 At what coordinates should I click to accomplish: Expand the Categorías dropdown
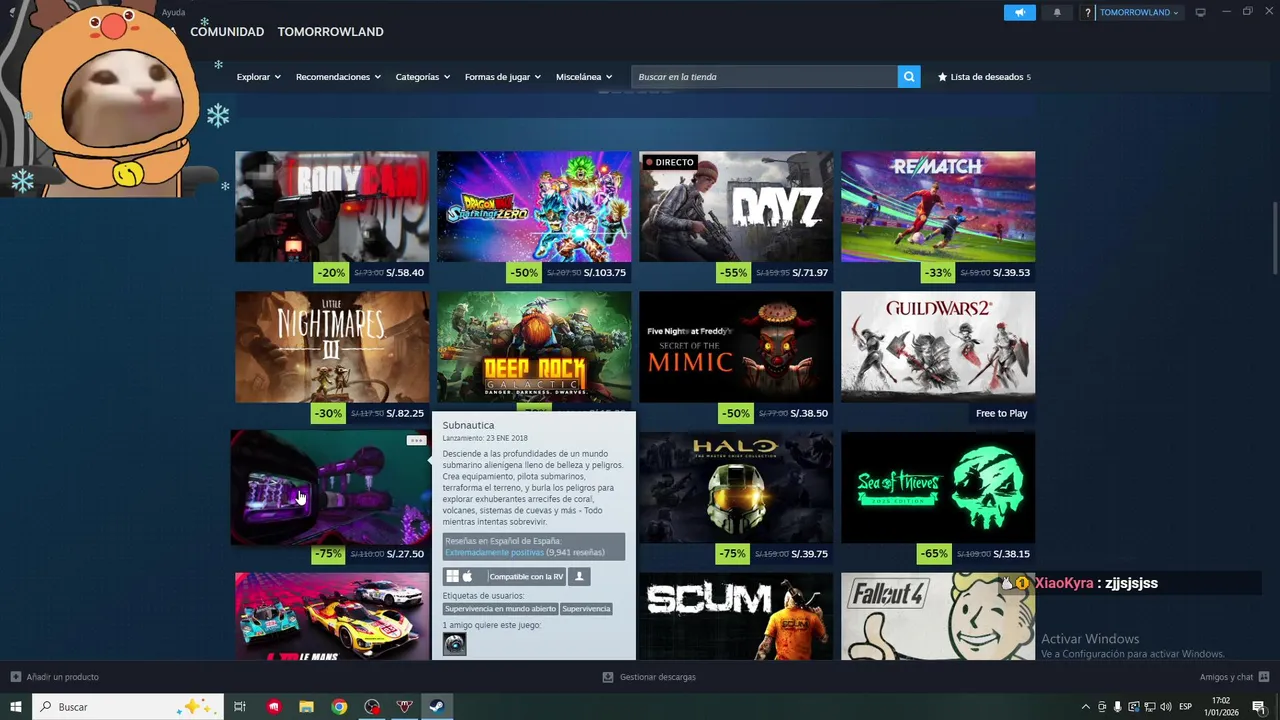coord(422,77)
